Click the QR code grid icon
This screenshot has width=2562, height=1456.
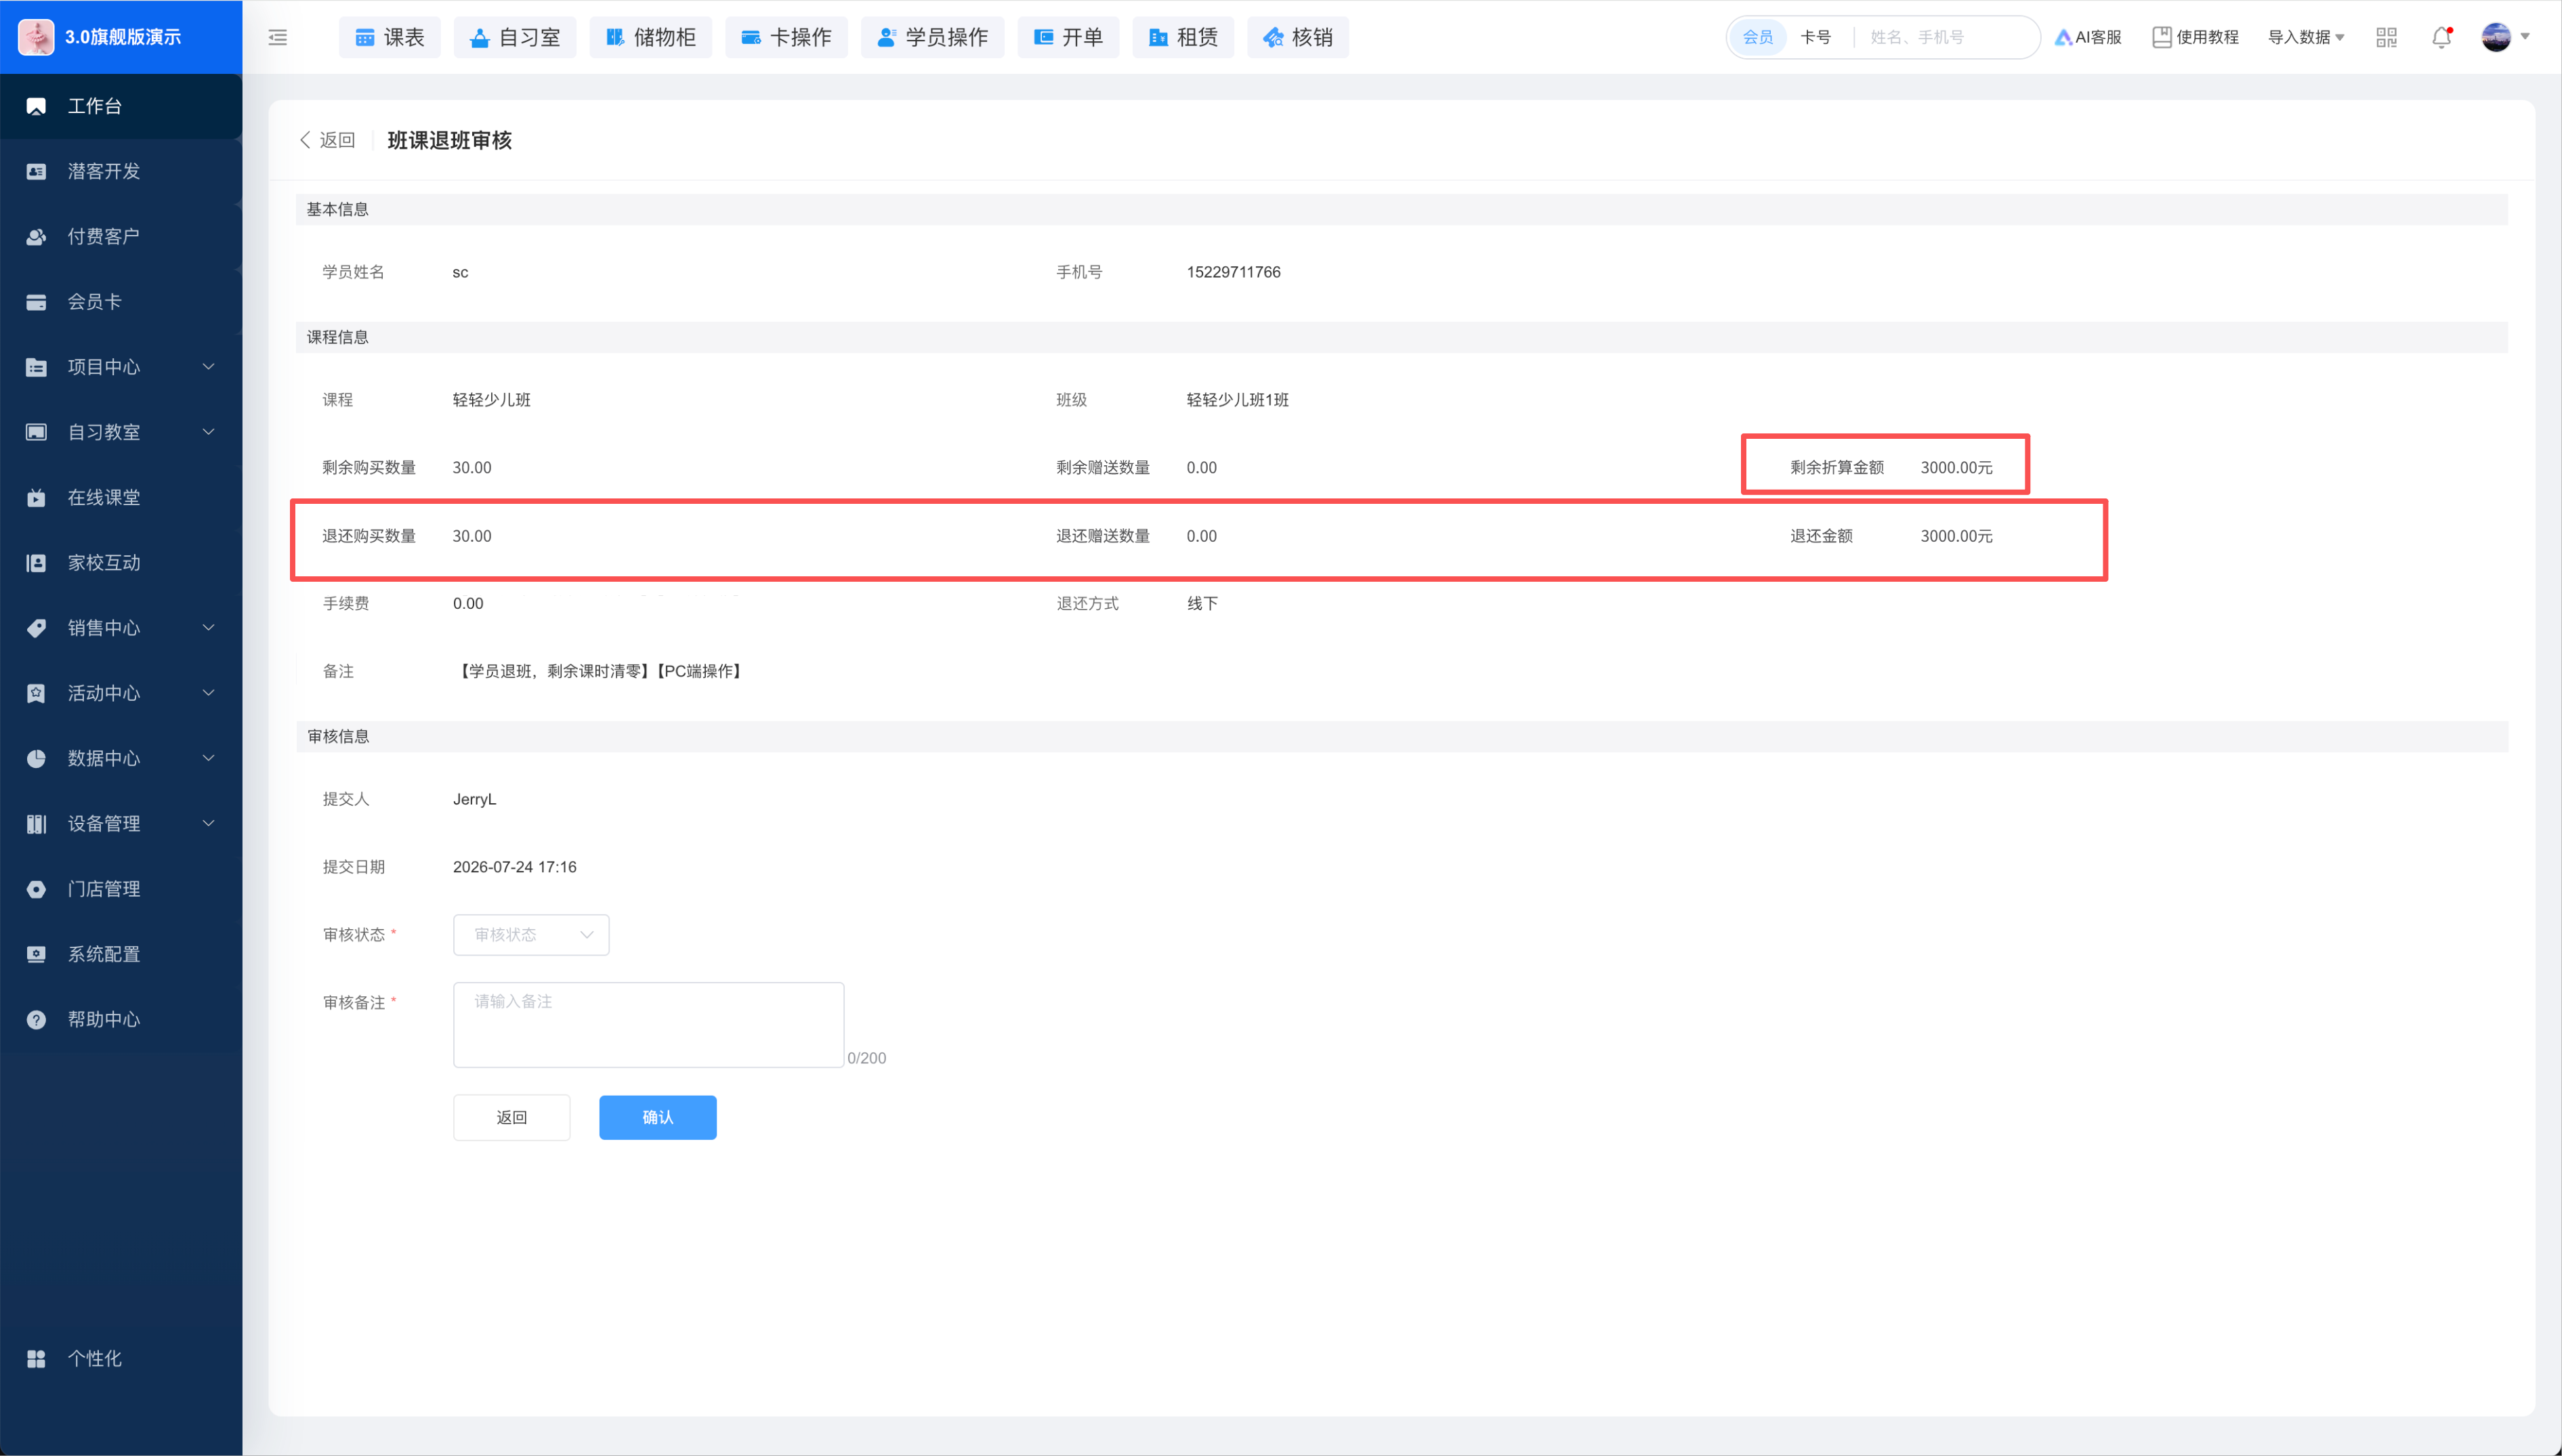(x=2387, y=37)
